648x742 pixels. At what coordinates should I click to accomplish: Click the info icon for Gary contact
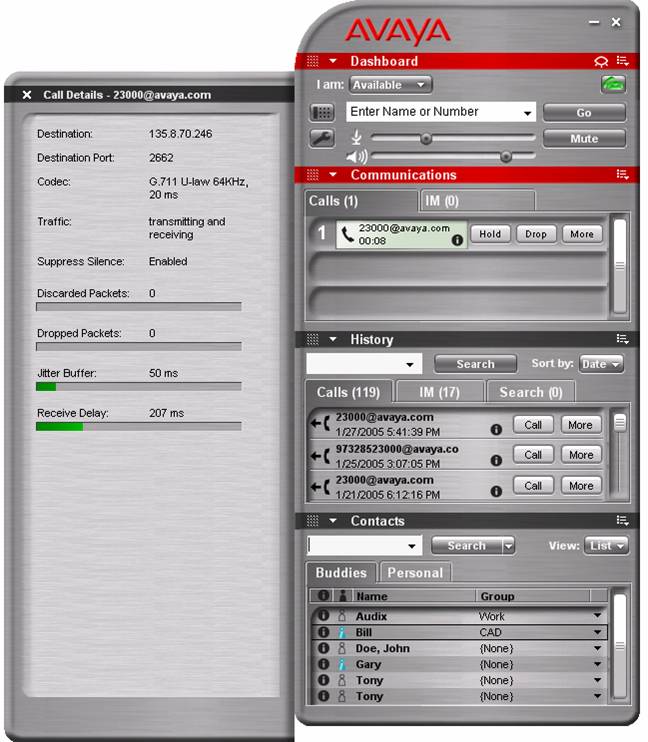pyautogui.click(x=323, y=664)
